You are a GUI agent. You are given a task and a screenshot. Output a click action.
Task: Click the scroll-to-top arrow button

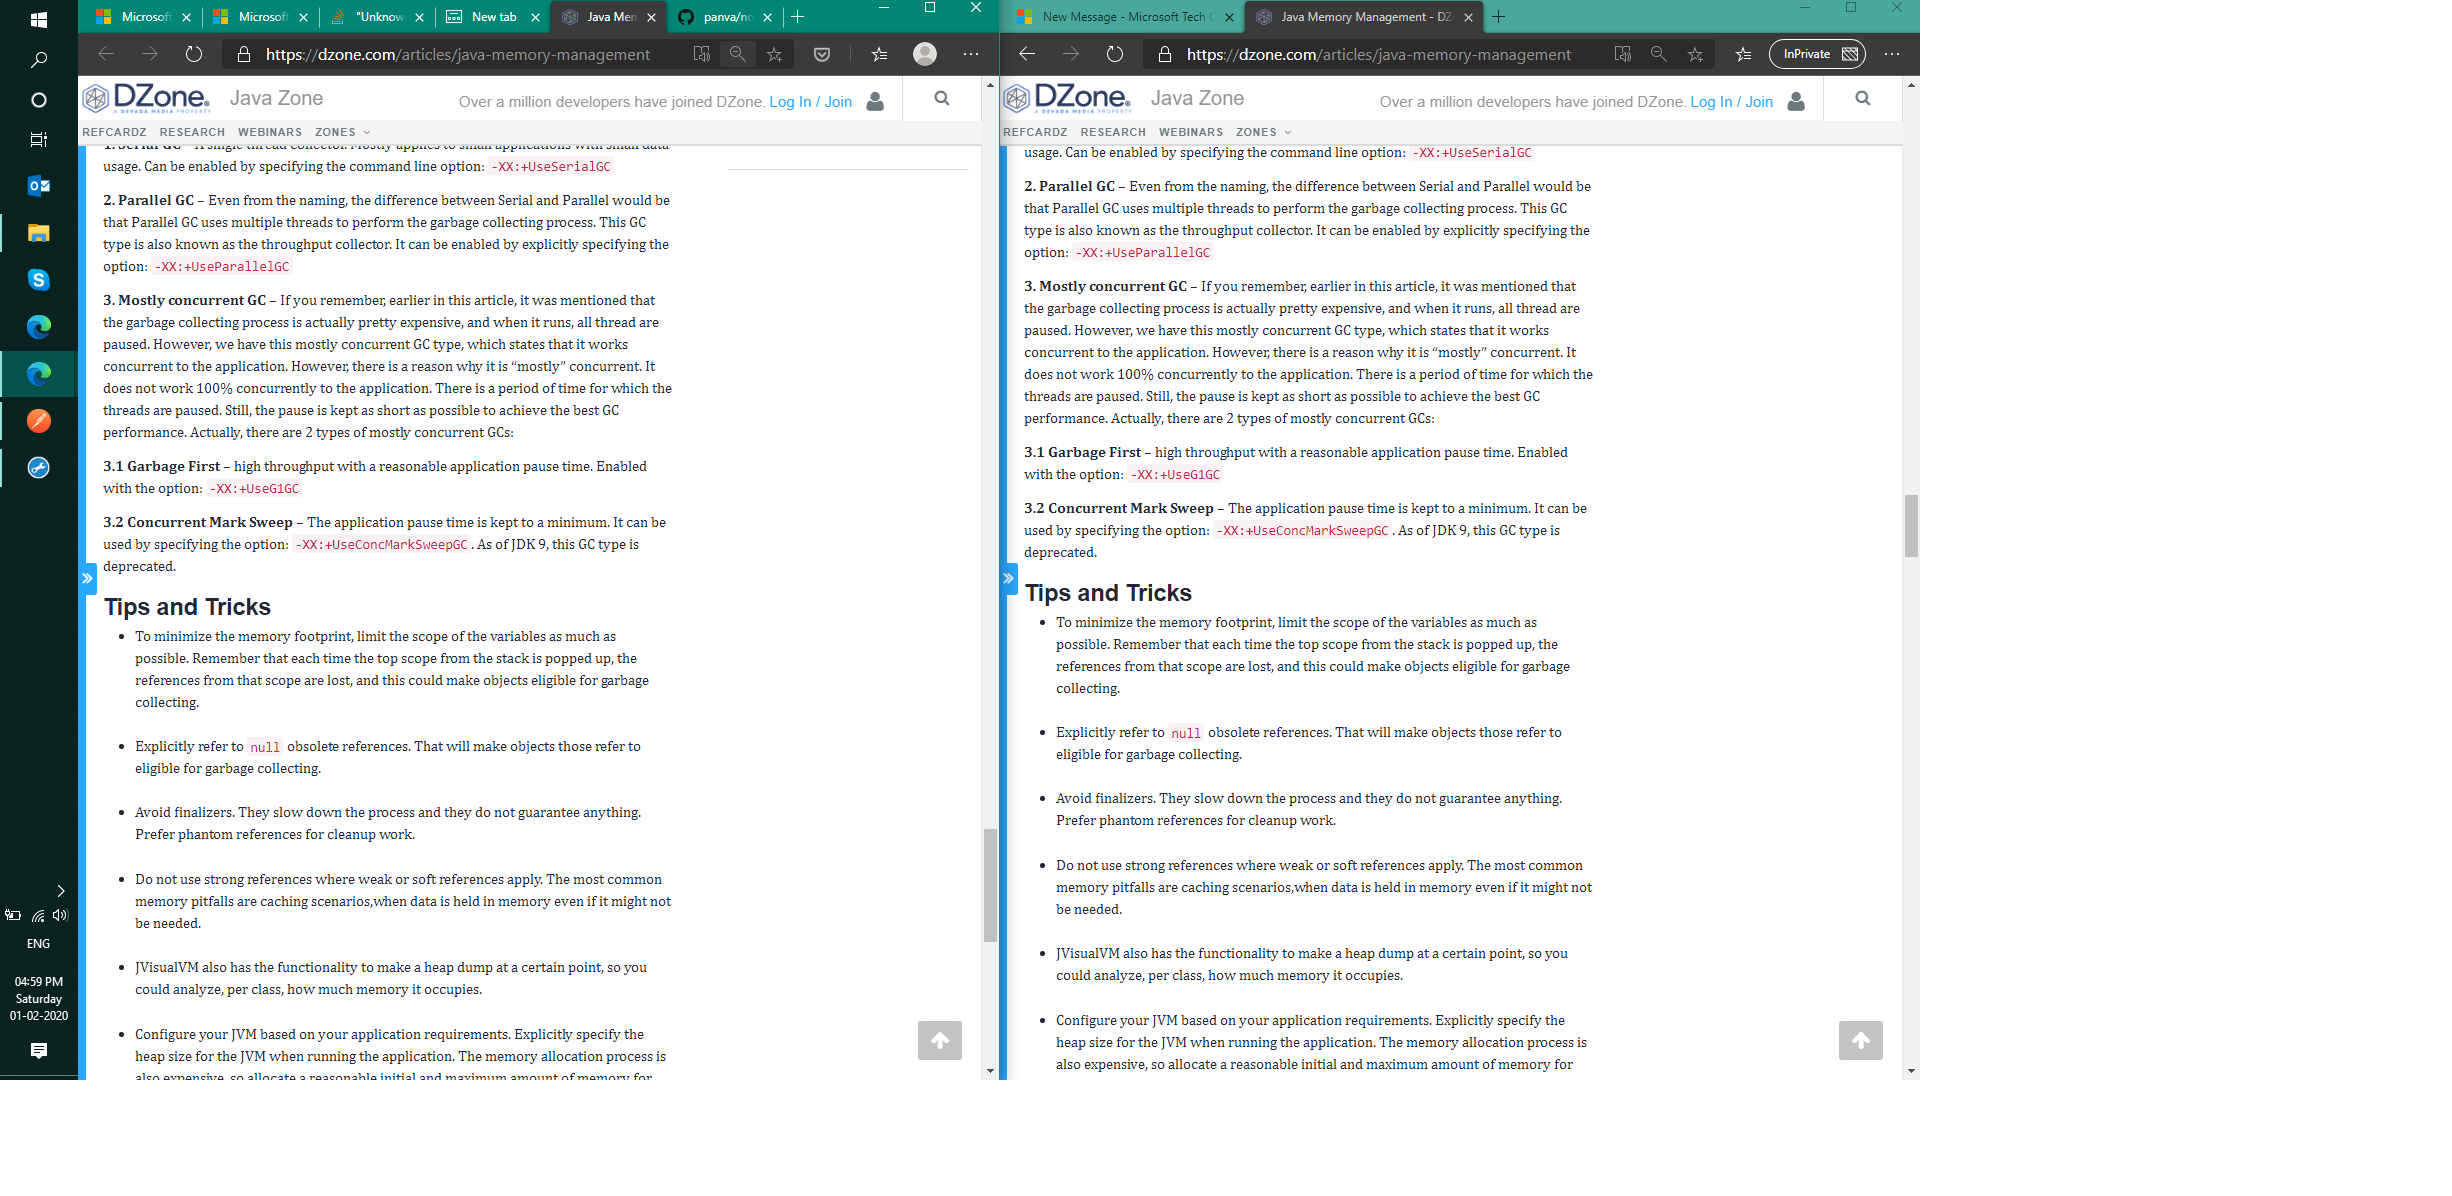tap(939, 1040)
